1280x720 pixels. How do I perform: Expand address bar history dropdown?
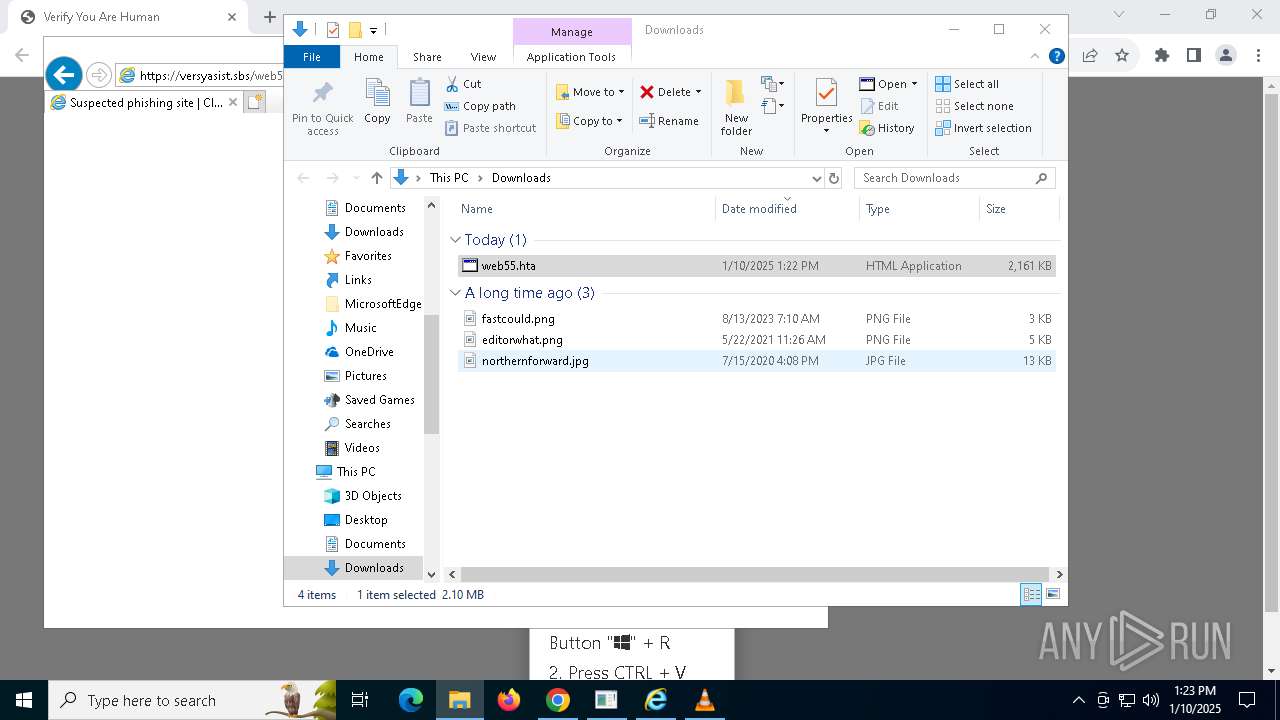(x=816, y=178)
